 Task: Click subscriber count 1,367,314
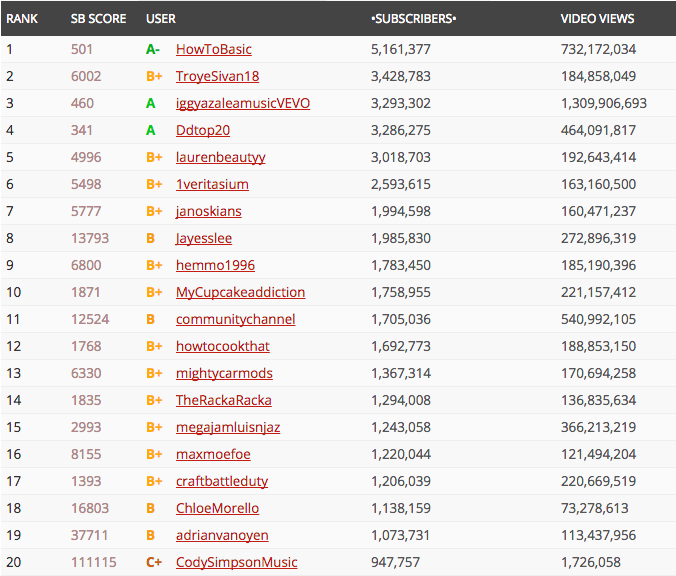click(401, 373)
